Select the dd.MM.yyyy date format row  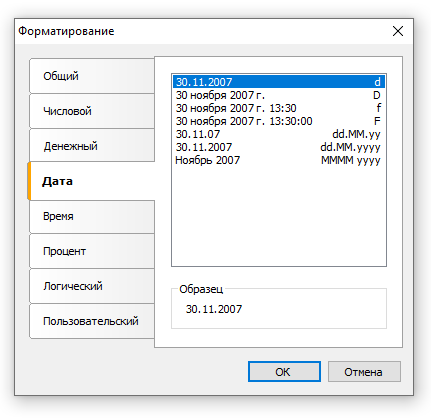click(279, 147)
